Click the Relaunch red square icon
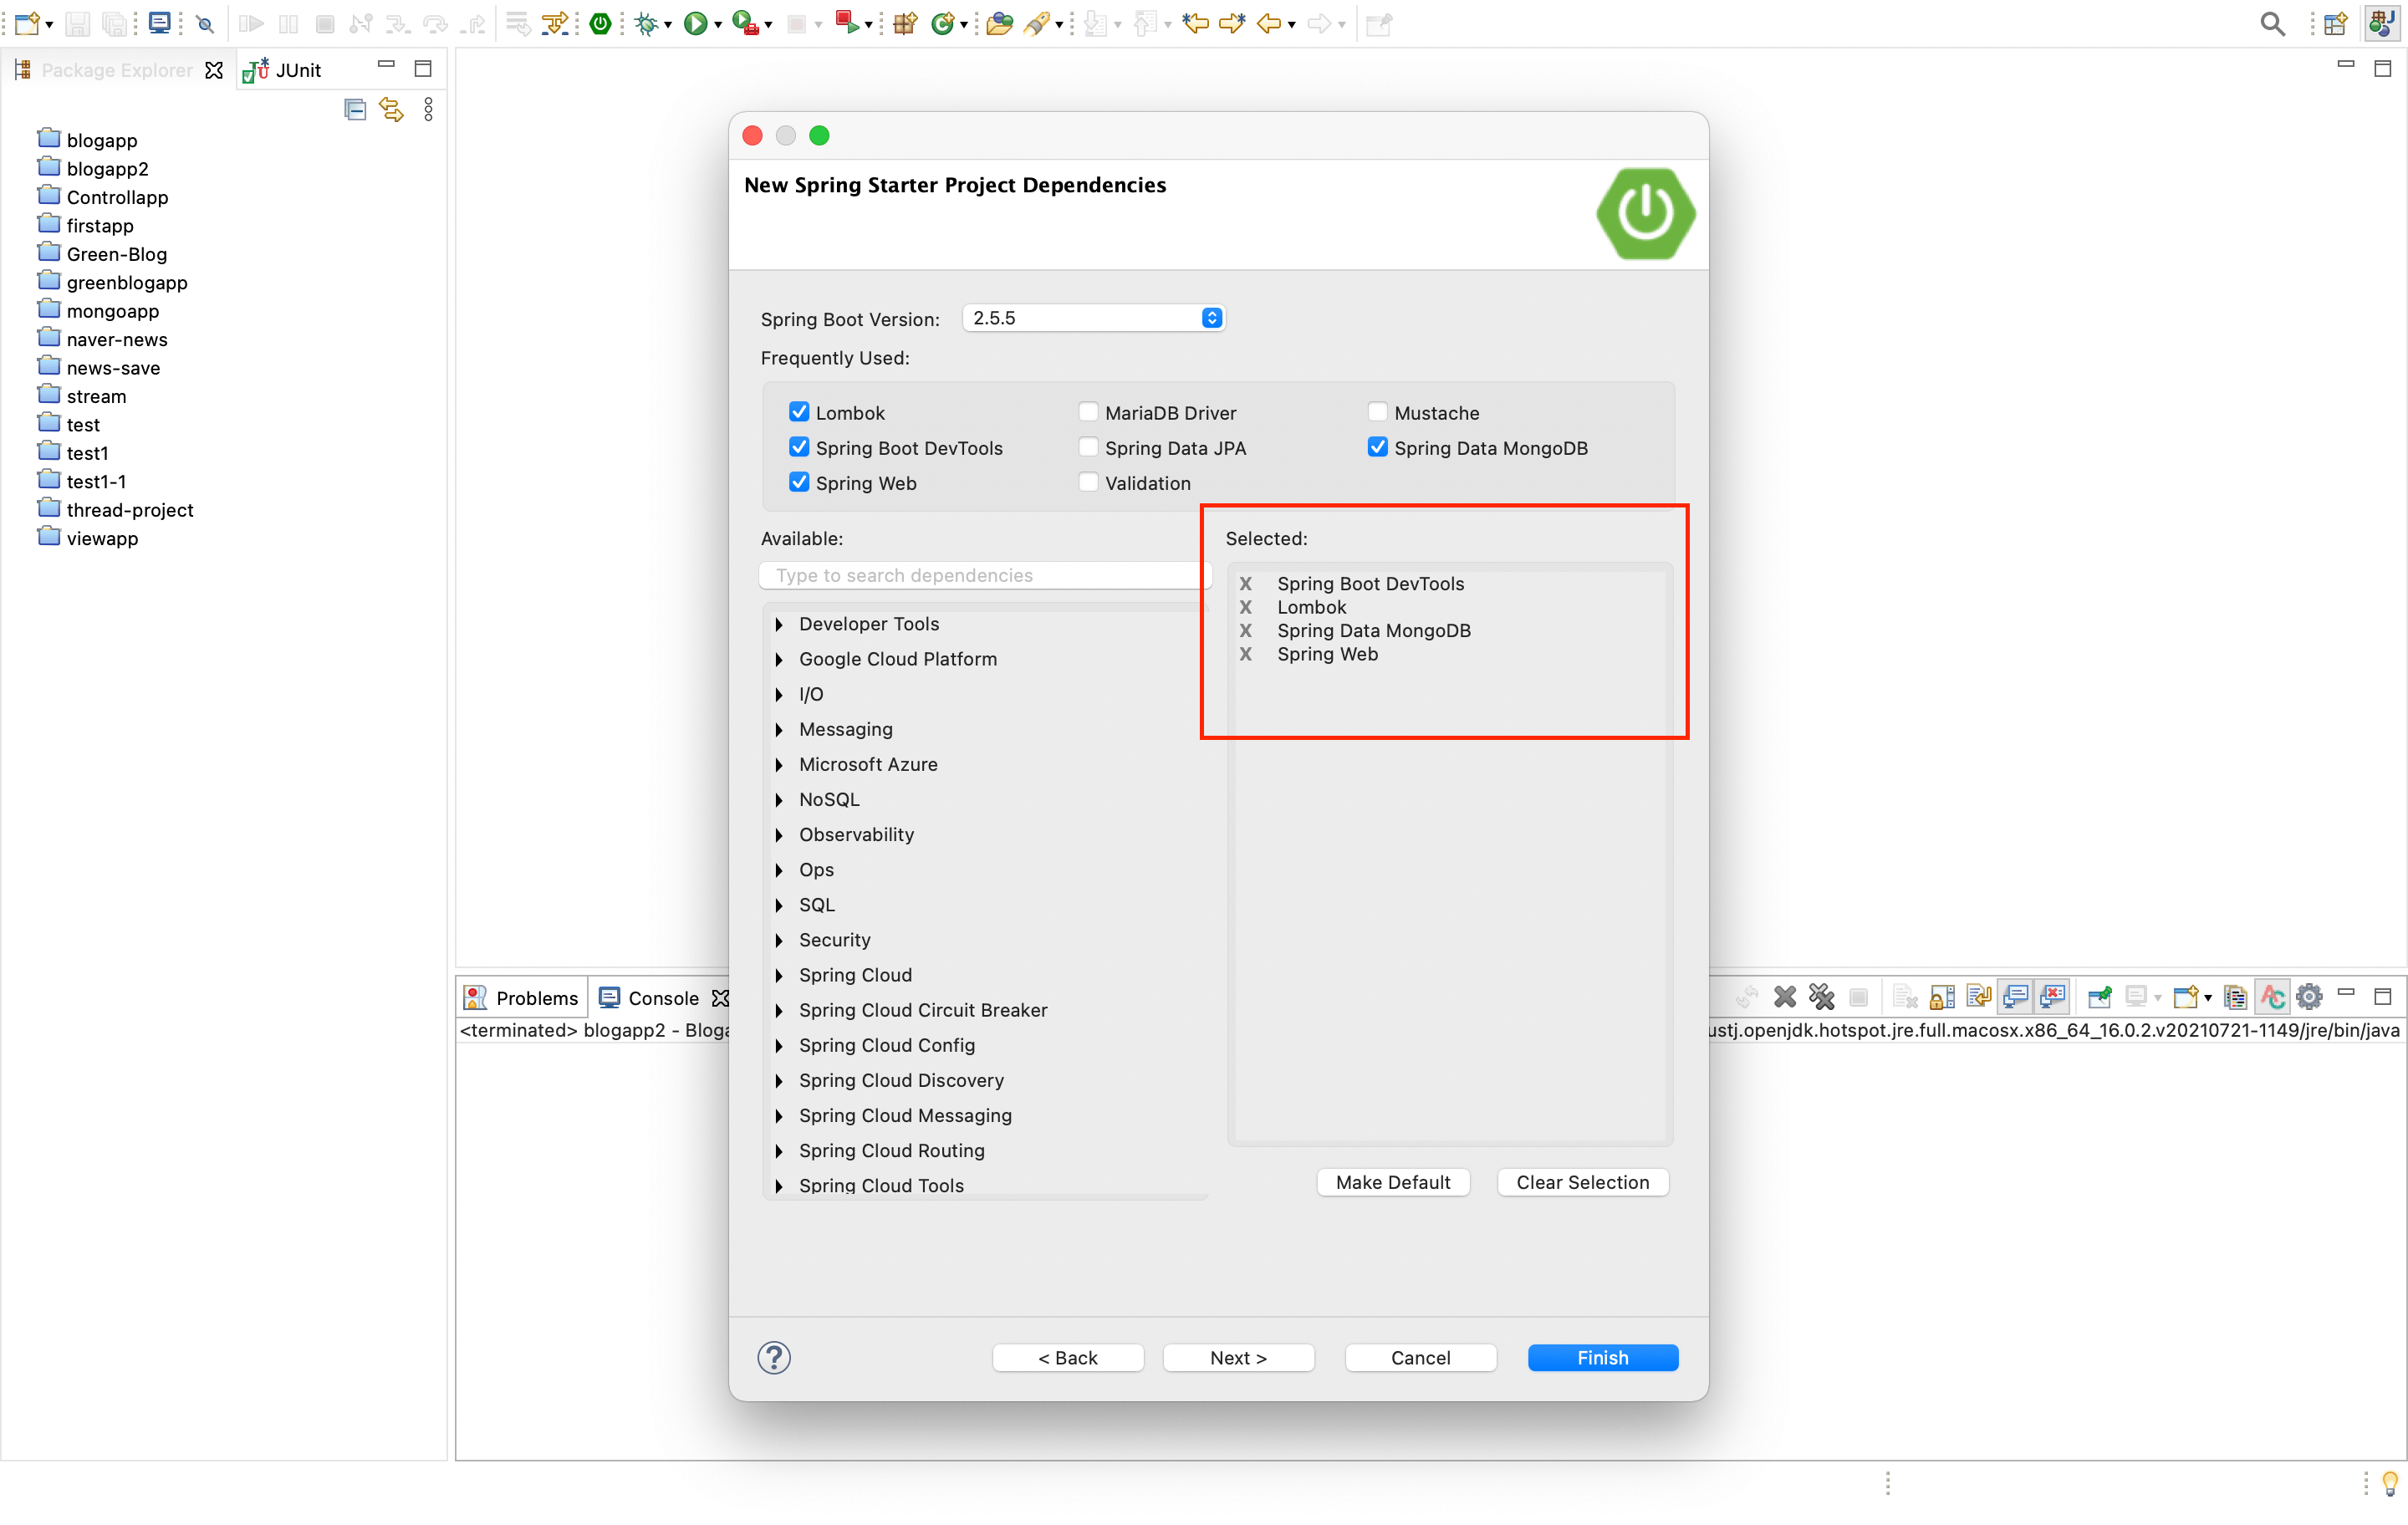The height and width of the screenshot is (1525, 2408). [x=846, y=23]
